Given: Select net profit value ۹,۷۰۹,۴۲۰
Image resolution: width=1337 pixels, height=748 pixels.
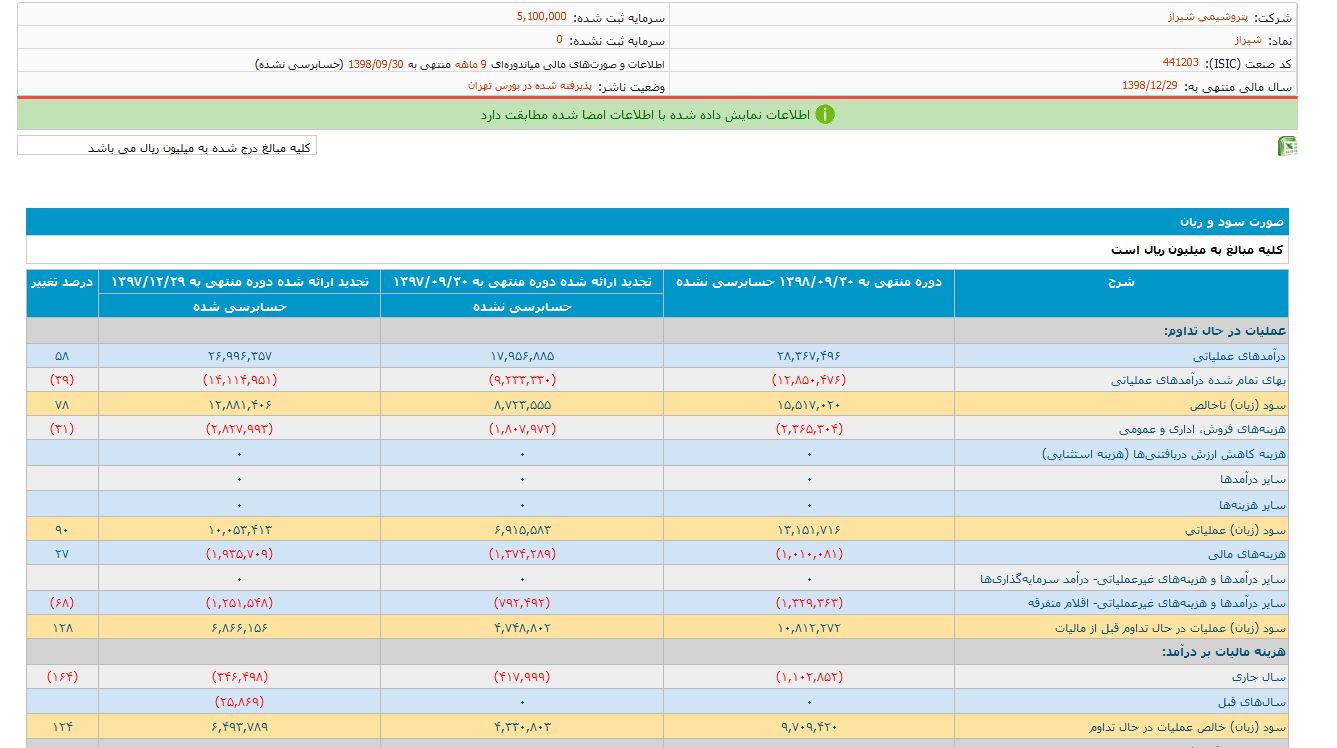Looking at the screenshot, I should (x=809, y=727).
